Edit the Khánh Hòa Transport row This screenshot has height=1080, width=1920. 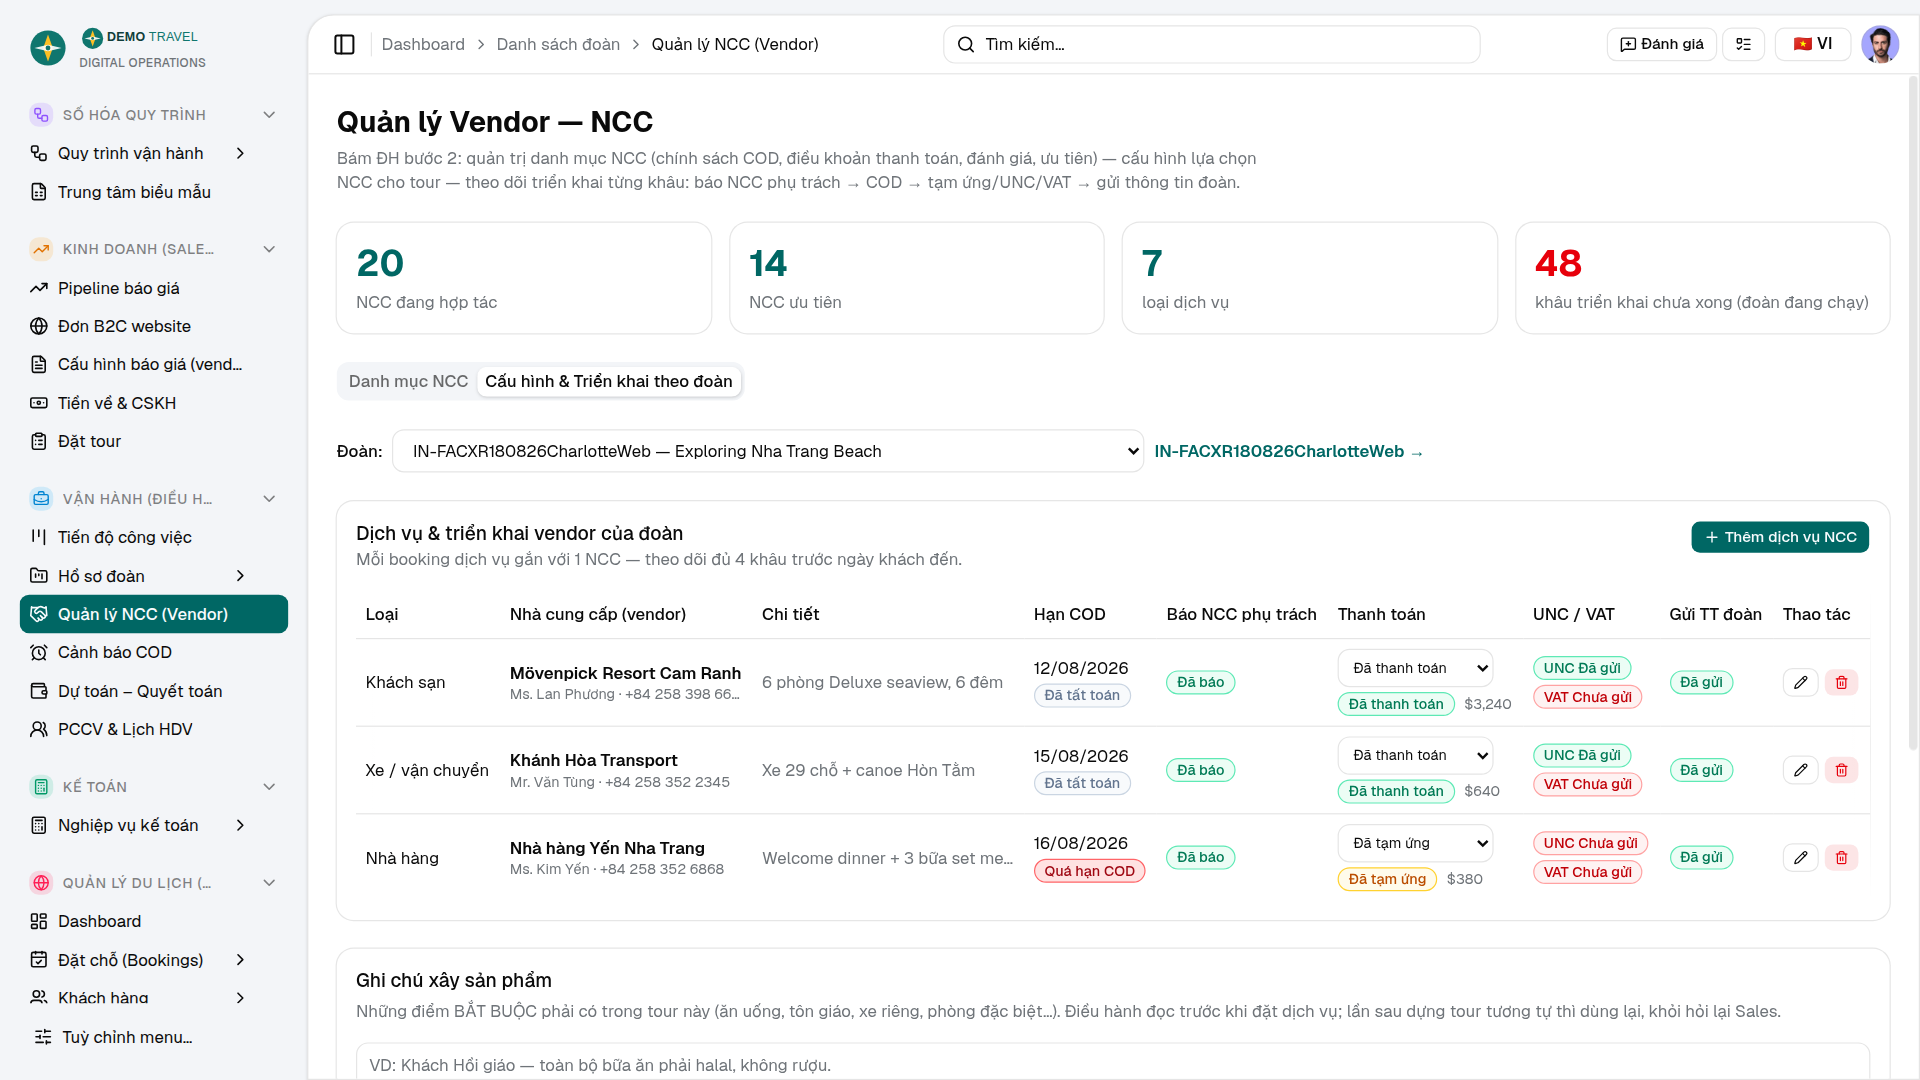1800,770
